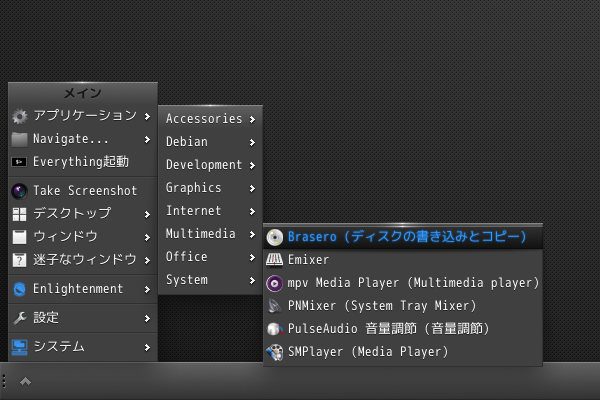Viewport: 600px width, 400px height.
Task: Click the Brasero disc icon
Action: point(274,237)
